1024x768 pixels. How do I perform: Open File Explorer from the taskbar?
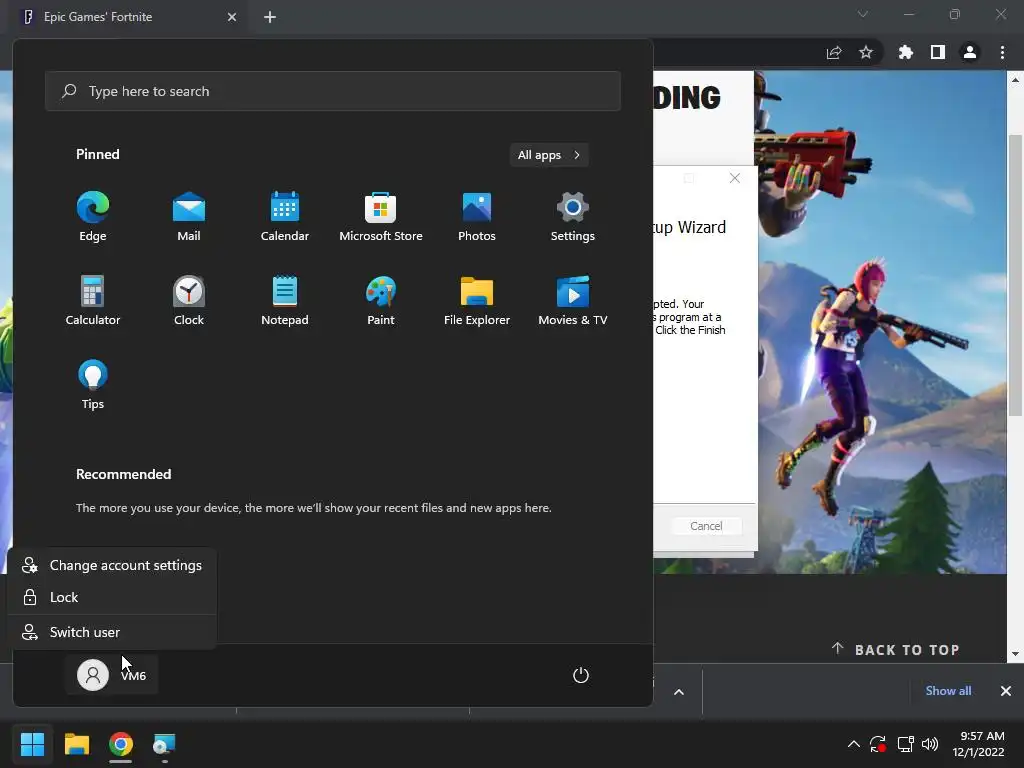click(77, 744)
